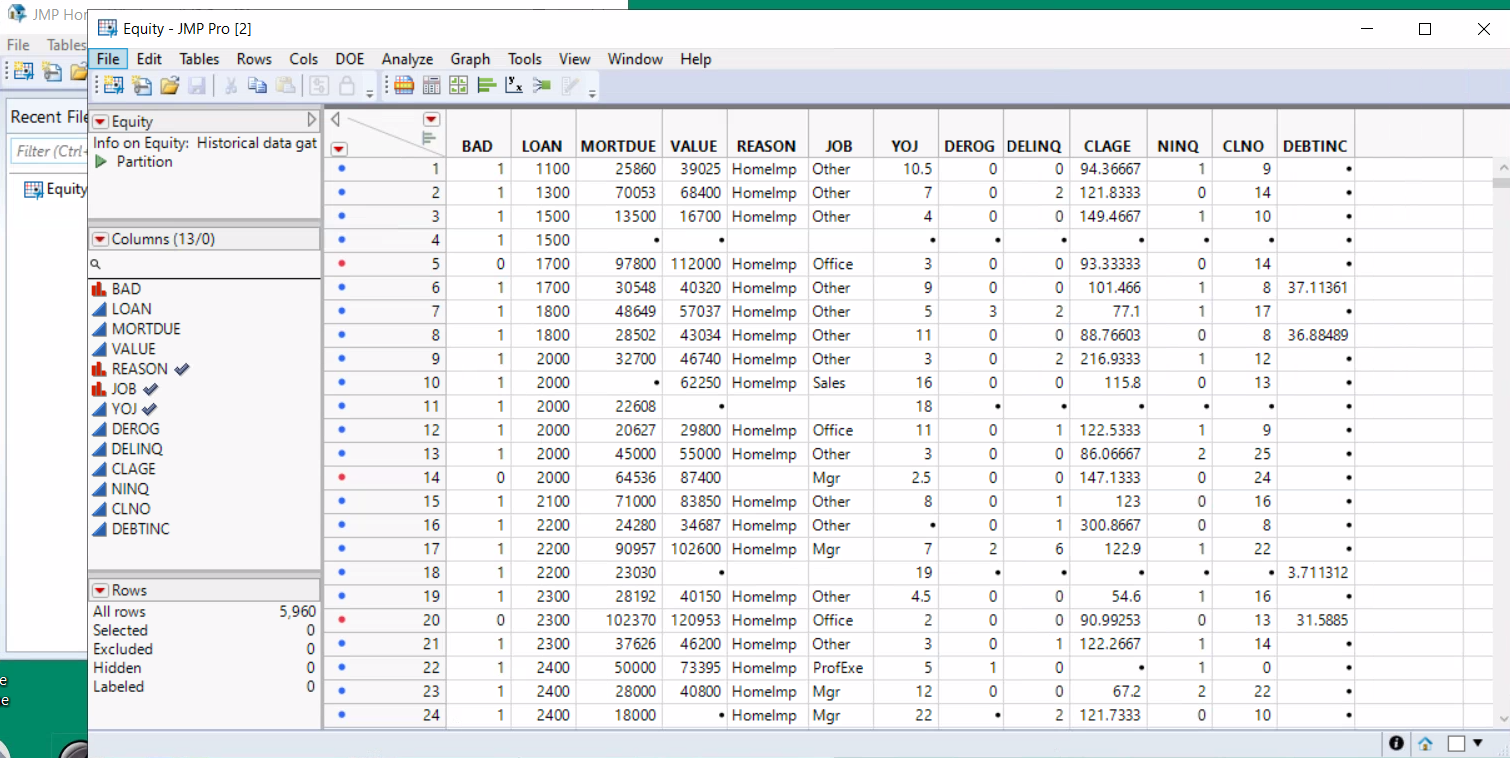Click the continuous icon beside LOAN column
Screen dimensions: 1510x758
tap(99, 309)
